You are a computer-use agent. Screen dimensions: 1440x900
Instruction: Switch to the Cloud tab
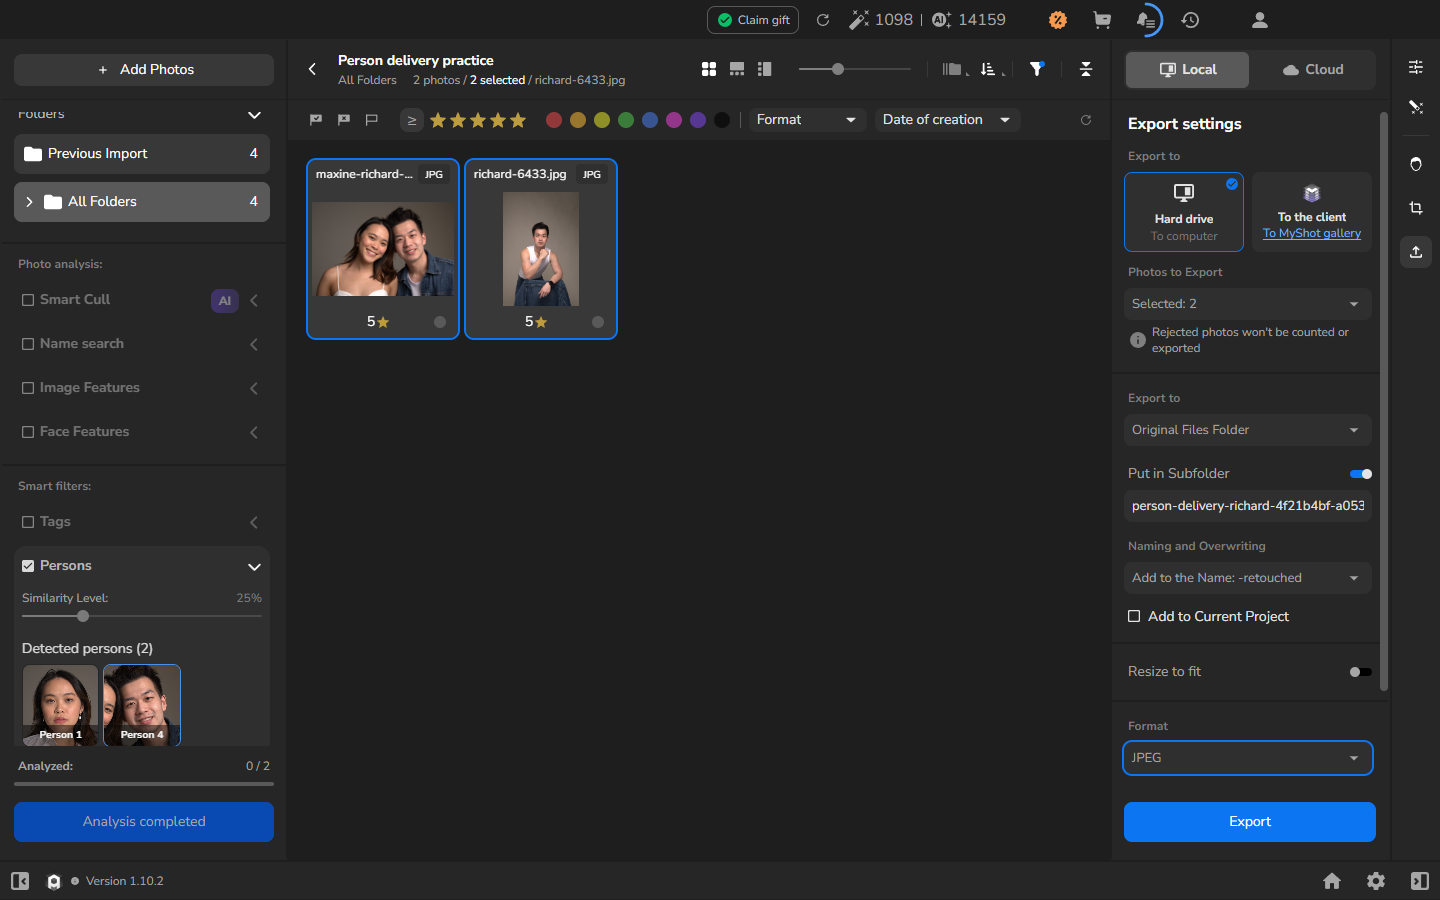1313,70
